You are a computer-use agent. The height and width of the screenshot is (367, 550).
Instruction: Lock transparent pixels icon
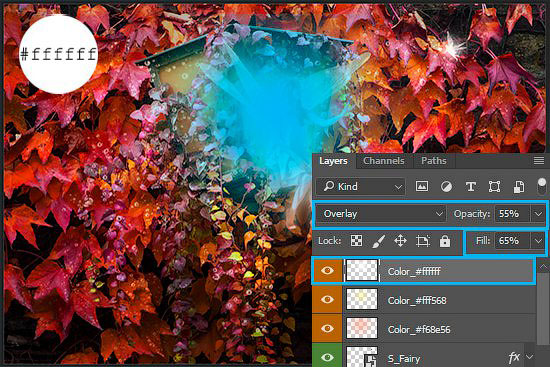point(356,241)
